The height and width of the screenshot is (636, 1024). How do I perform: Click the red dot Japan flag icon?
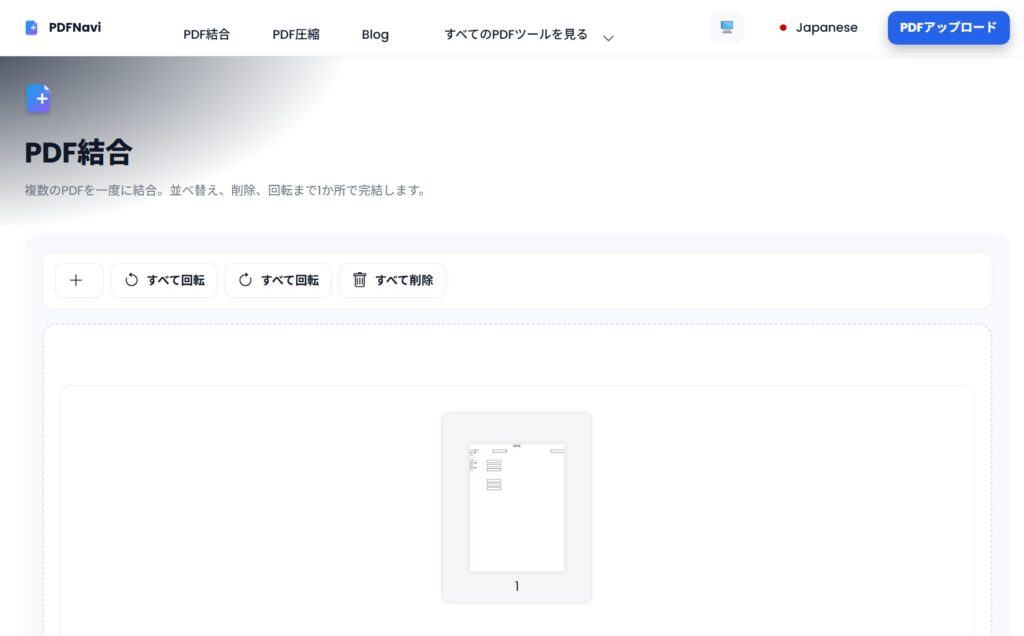pos(783,28)
